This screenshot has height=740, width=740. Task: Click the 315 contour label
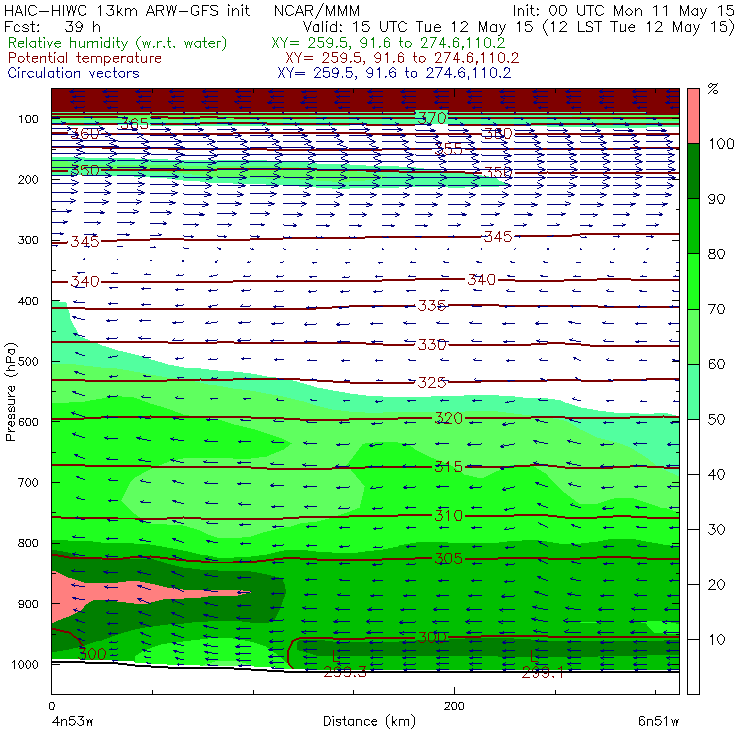tap(448, 467)
